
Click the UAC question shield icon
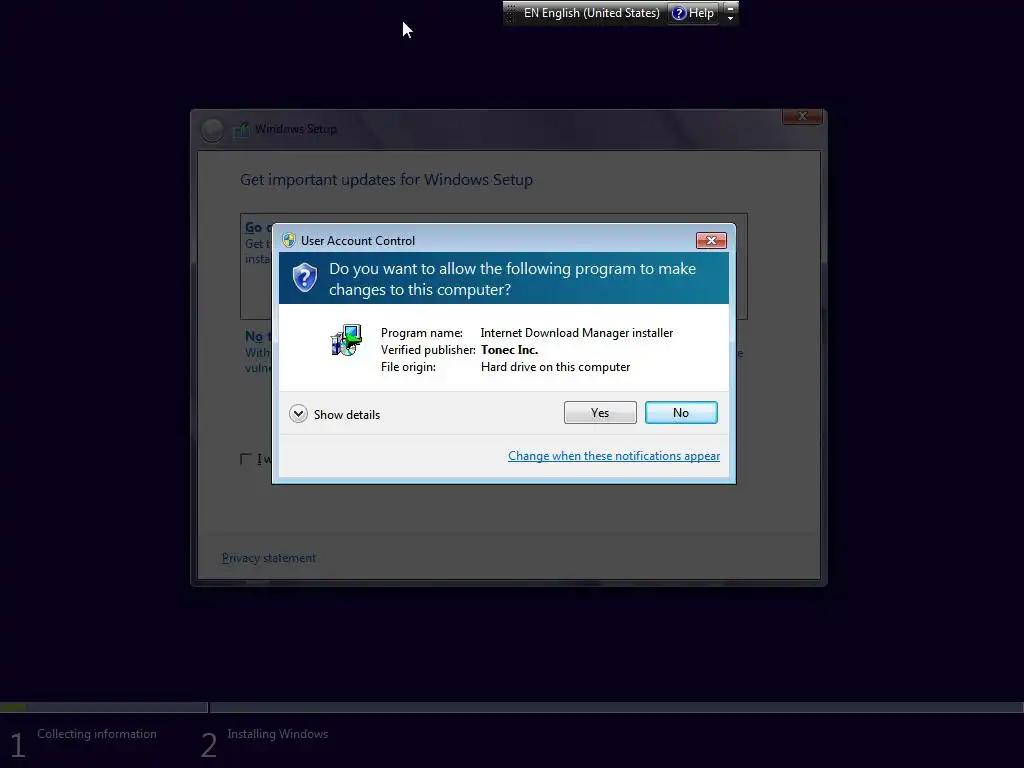(x=304, y=278)
